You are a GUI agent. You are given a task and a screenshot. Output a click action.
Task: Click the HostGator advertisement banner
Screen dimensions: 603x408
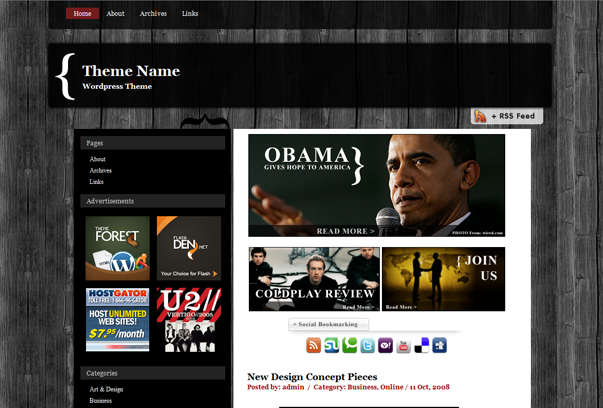tap(117, 319)
